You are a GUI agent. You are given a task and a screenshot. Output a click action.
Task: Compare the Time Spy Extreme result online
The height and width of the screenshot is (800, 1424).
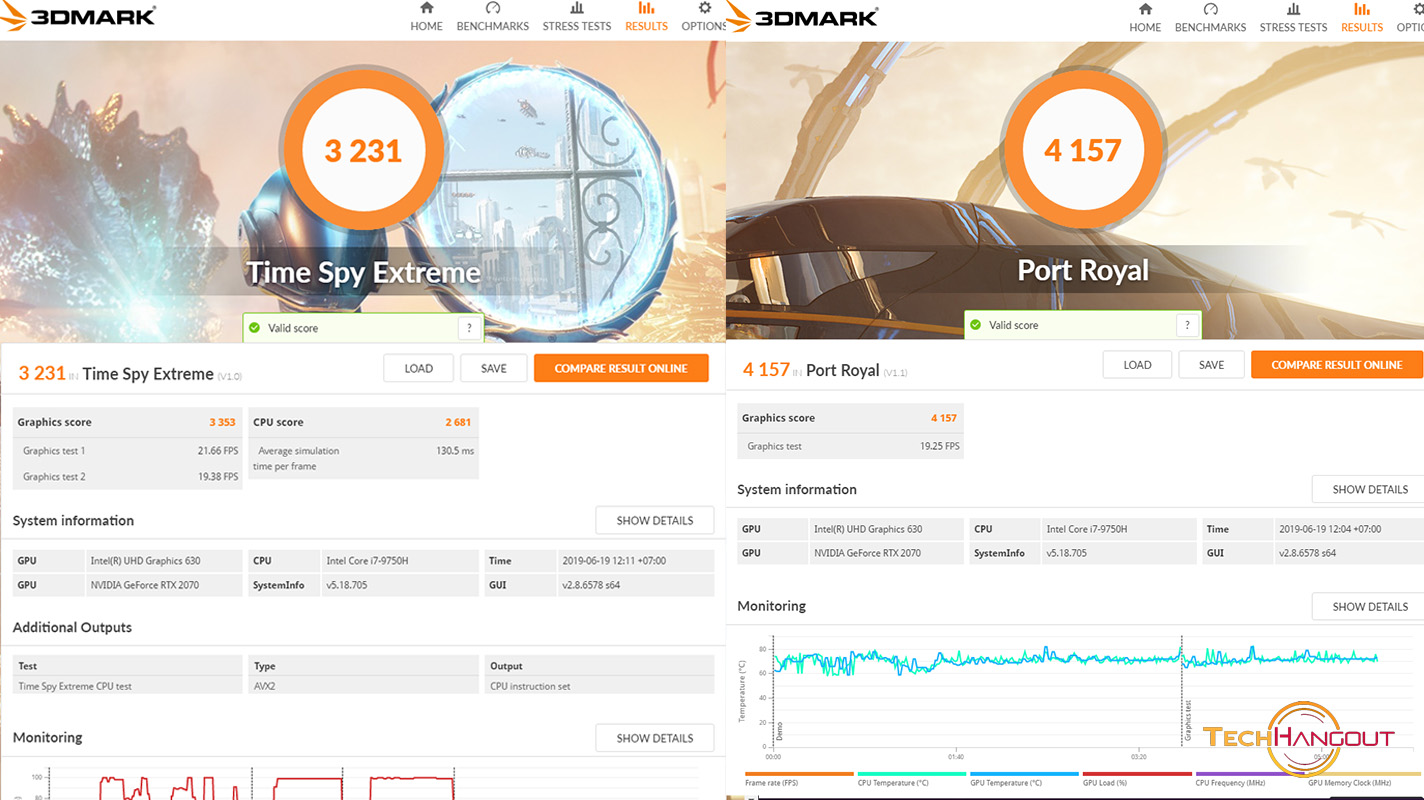click(x=621, y=368)
